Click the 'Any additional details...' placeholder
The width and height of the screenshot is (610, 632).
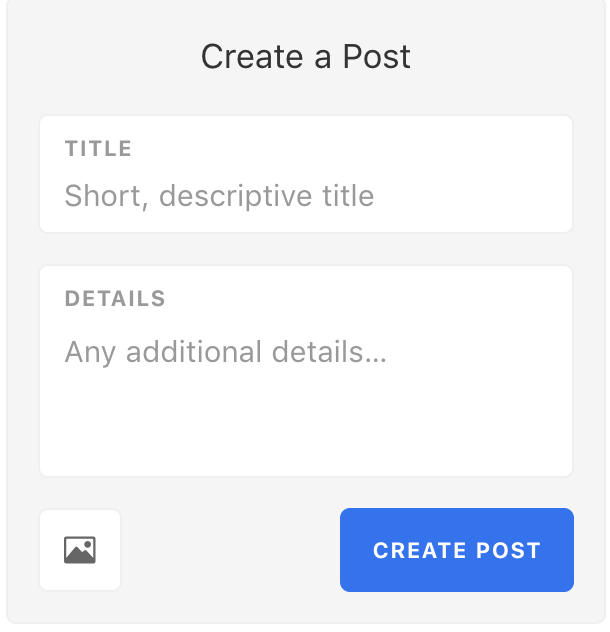(226, 352)
